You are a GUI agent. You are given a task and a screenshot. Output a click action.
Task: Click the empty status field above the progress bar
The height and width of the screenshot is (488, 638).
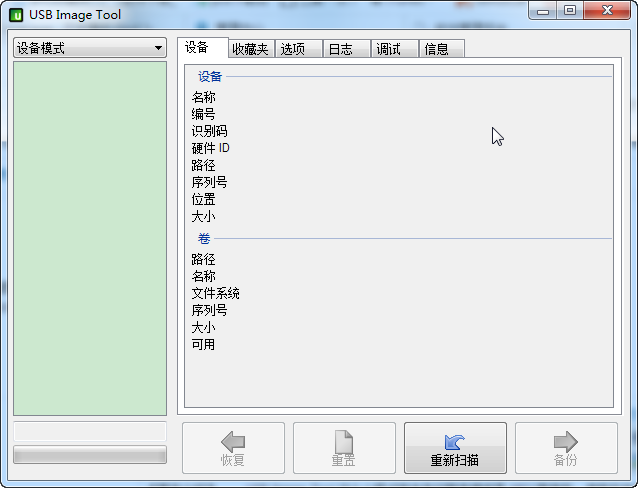[90, 431]
